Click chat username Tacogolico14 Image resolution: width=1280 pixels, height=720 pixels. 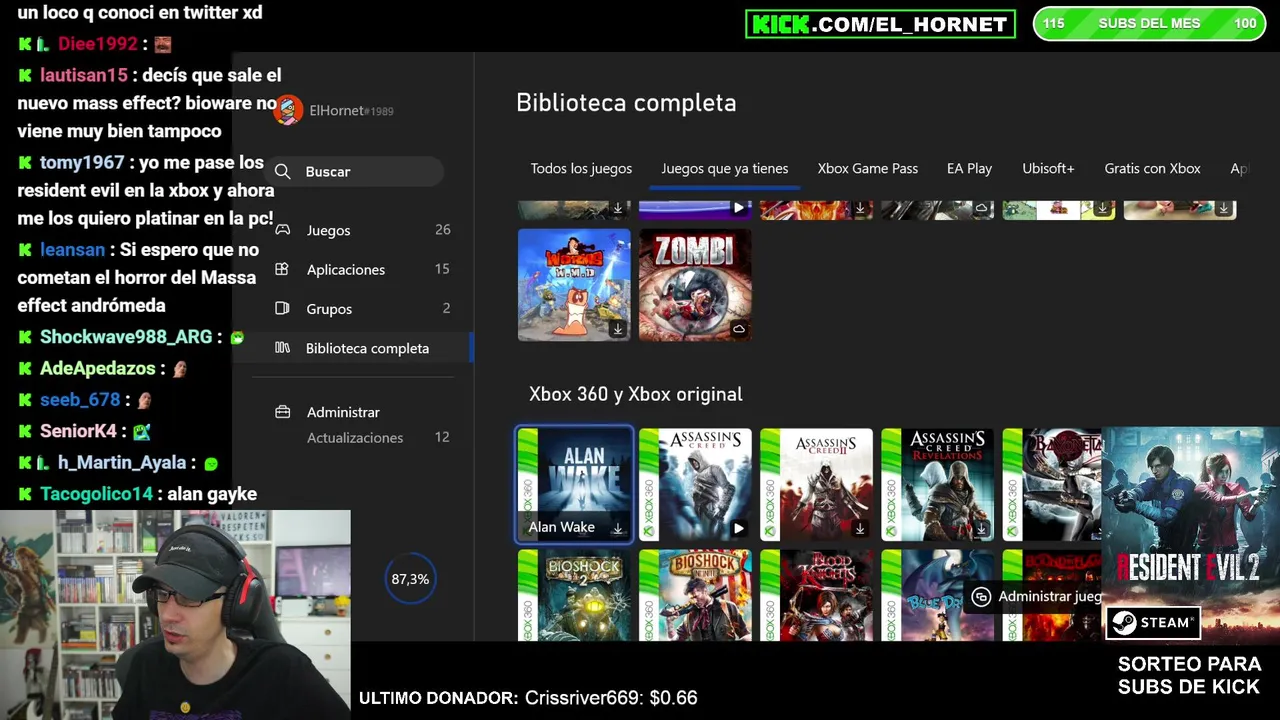point(97,494)
